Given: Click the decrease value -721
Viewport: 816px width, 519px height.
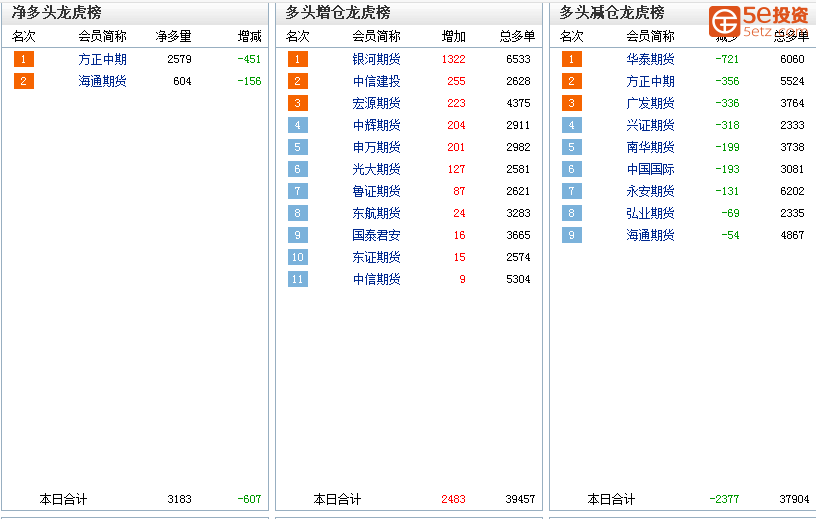Looking at the screenshot, I should click(x=727, y=59).
